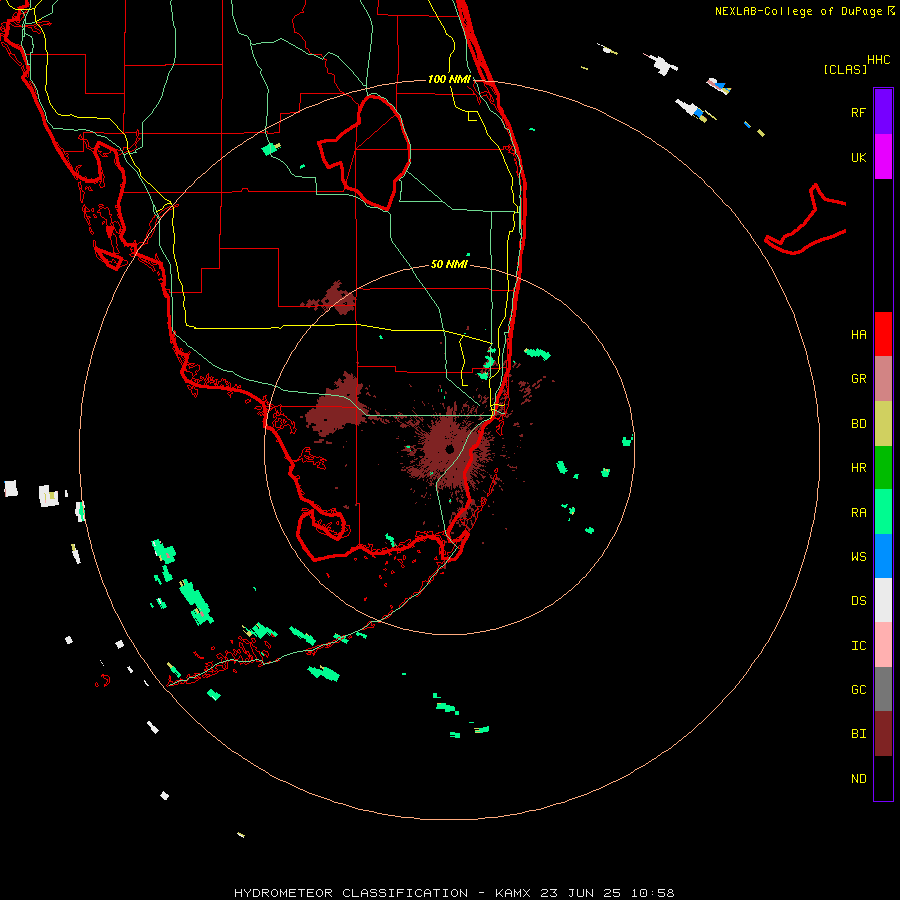The image size is (900, 900).
Task: Click the brown echo patch west of radar
Action: click(336, 405)
